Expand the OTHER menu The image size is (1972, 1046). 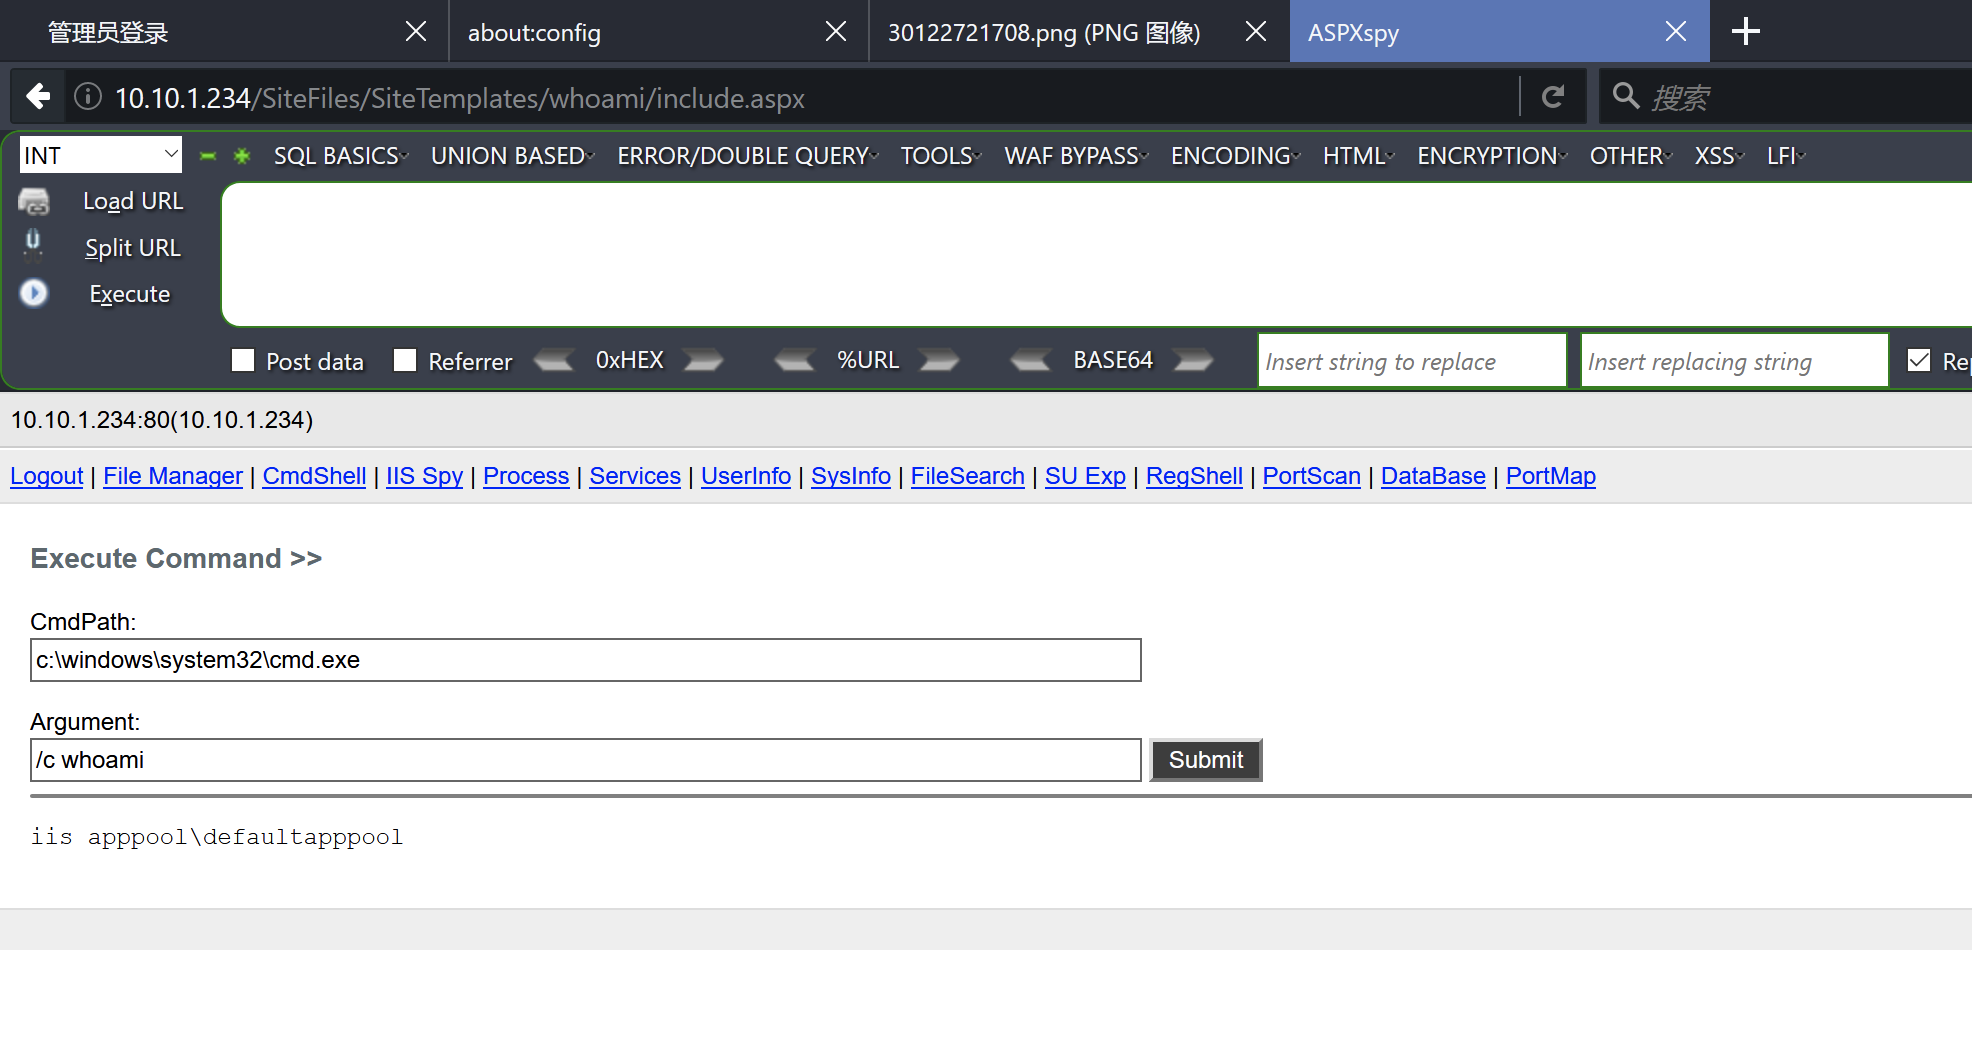point(1631,156)
